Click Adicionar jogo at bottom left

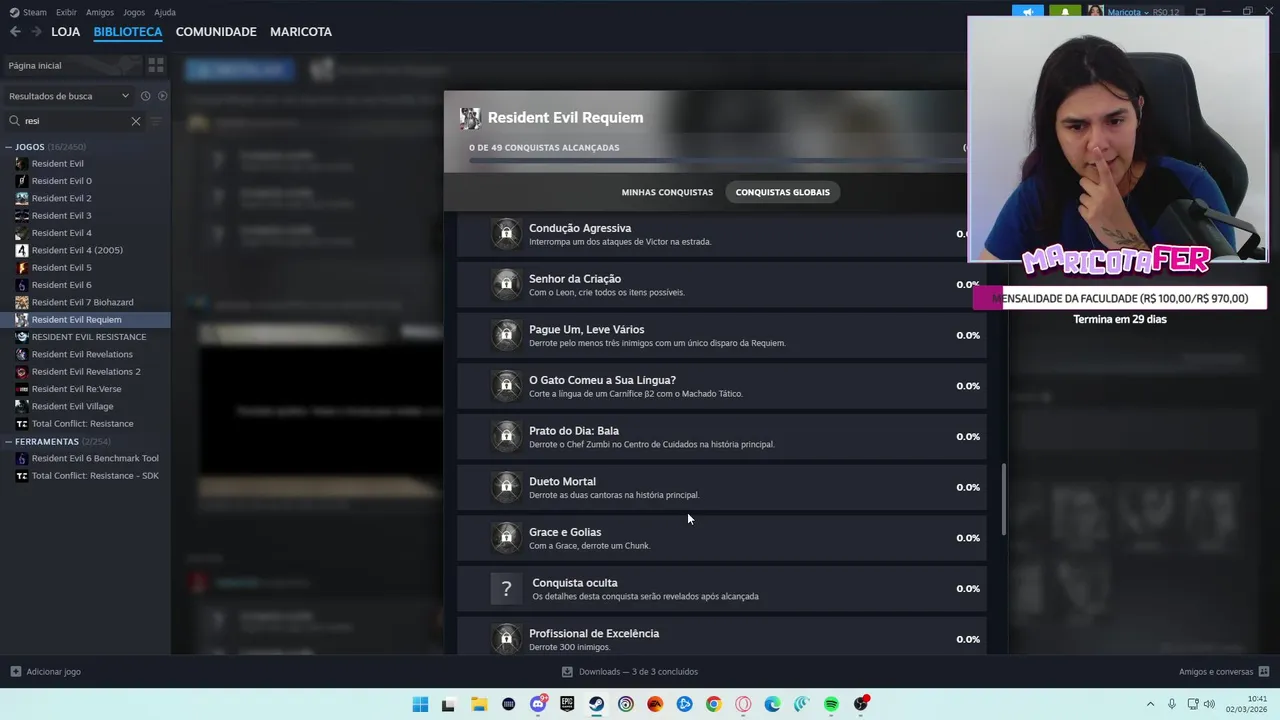[x=46, y=672]
